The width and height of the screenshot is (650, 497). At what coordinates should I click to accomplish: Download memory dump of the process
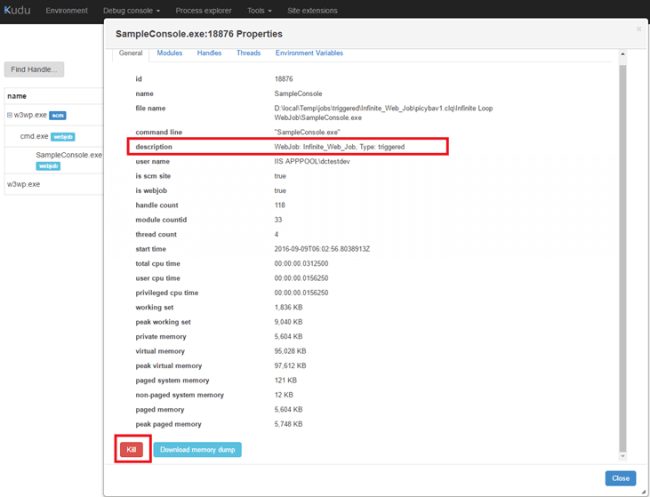coord(197,449)
